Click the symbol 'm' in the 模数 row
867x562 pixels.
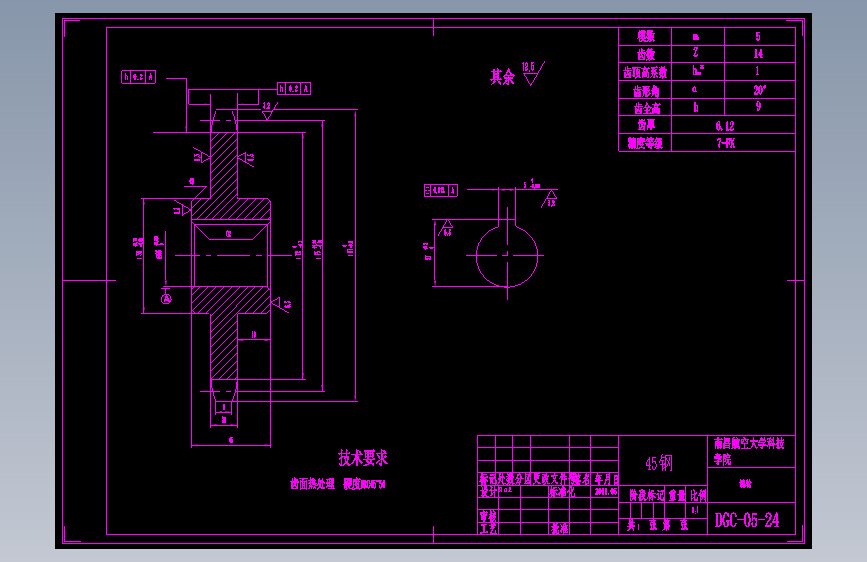click(696, 37)
